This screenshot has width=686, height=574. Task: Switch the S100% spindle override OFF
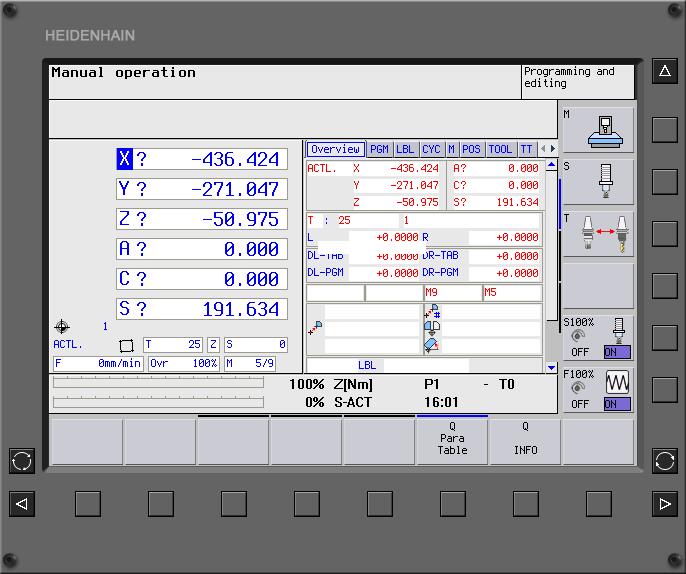tap(580, 353)
